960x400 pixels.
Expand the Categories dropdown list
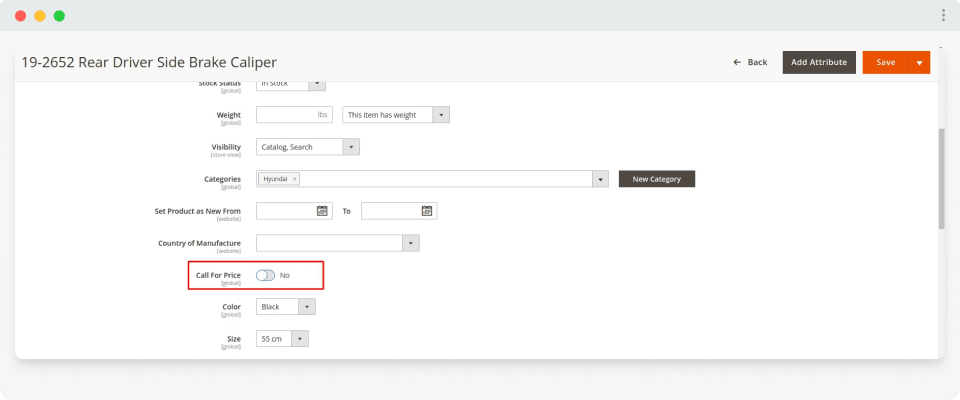(x=600, y=179)
